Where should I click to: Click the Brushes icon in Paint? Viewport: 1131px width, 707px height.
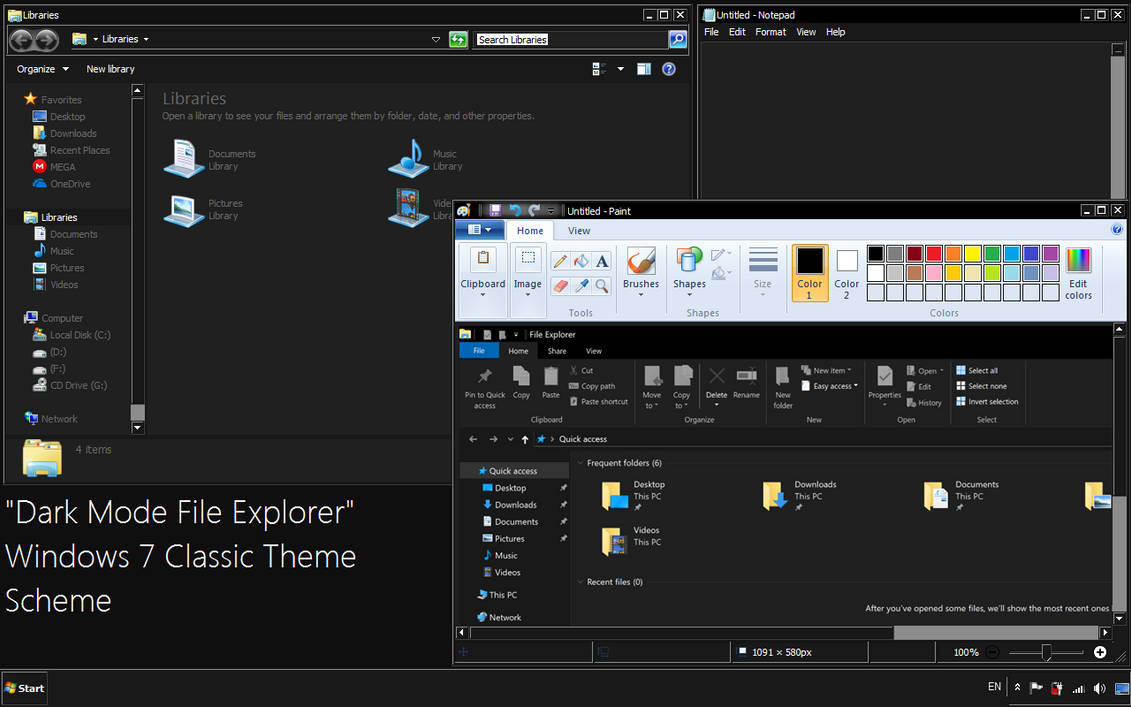point(641,260)
